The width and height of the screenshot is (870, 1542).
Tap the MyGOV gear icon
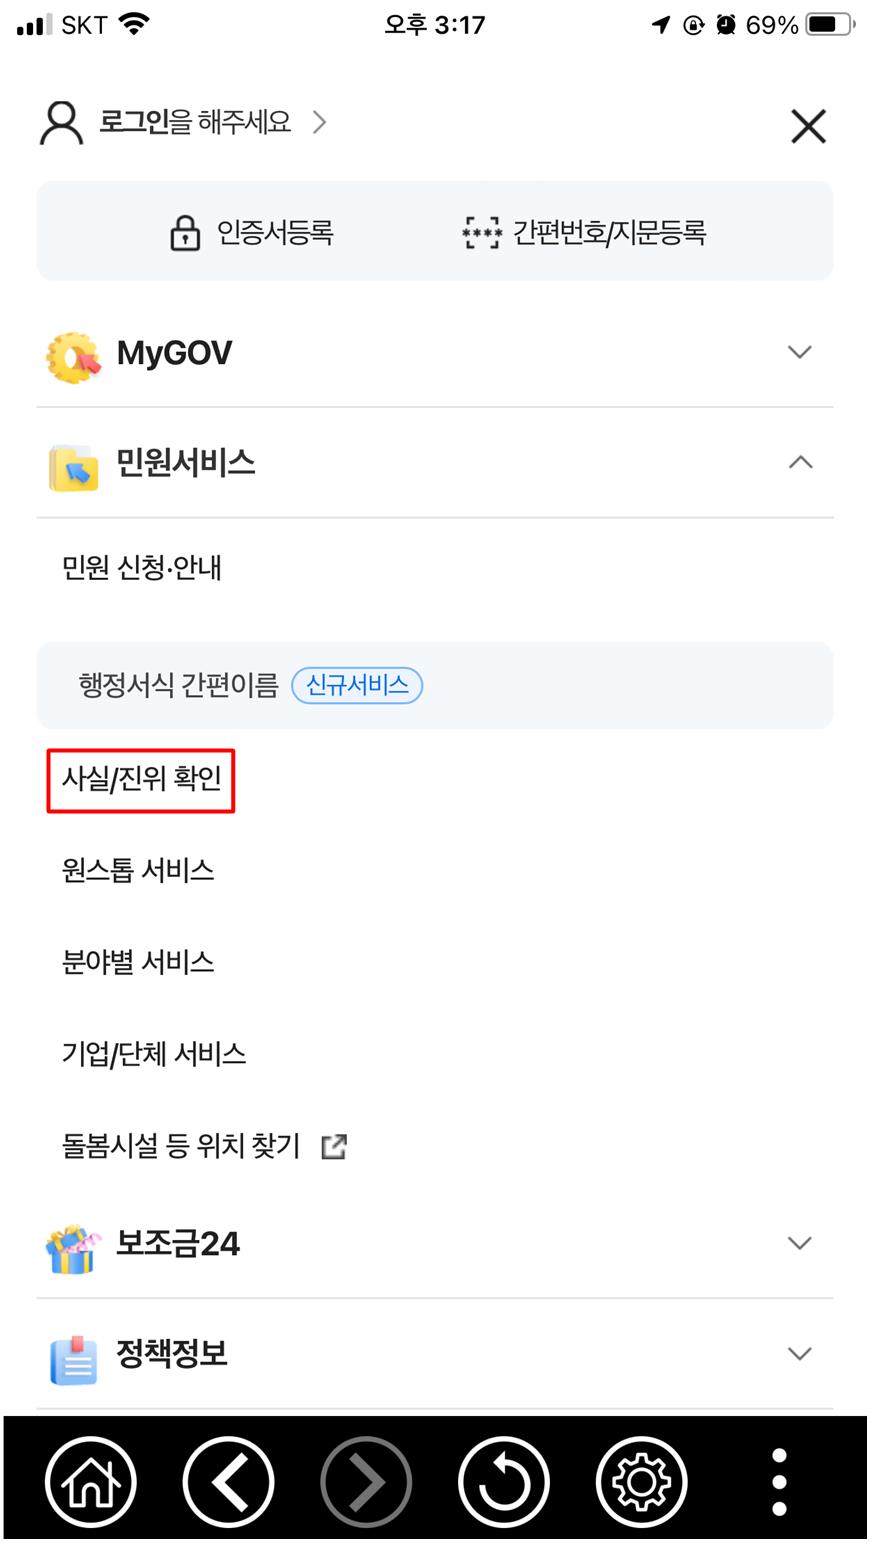tap(74, 356)
